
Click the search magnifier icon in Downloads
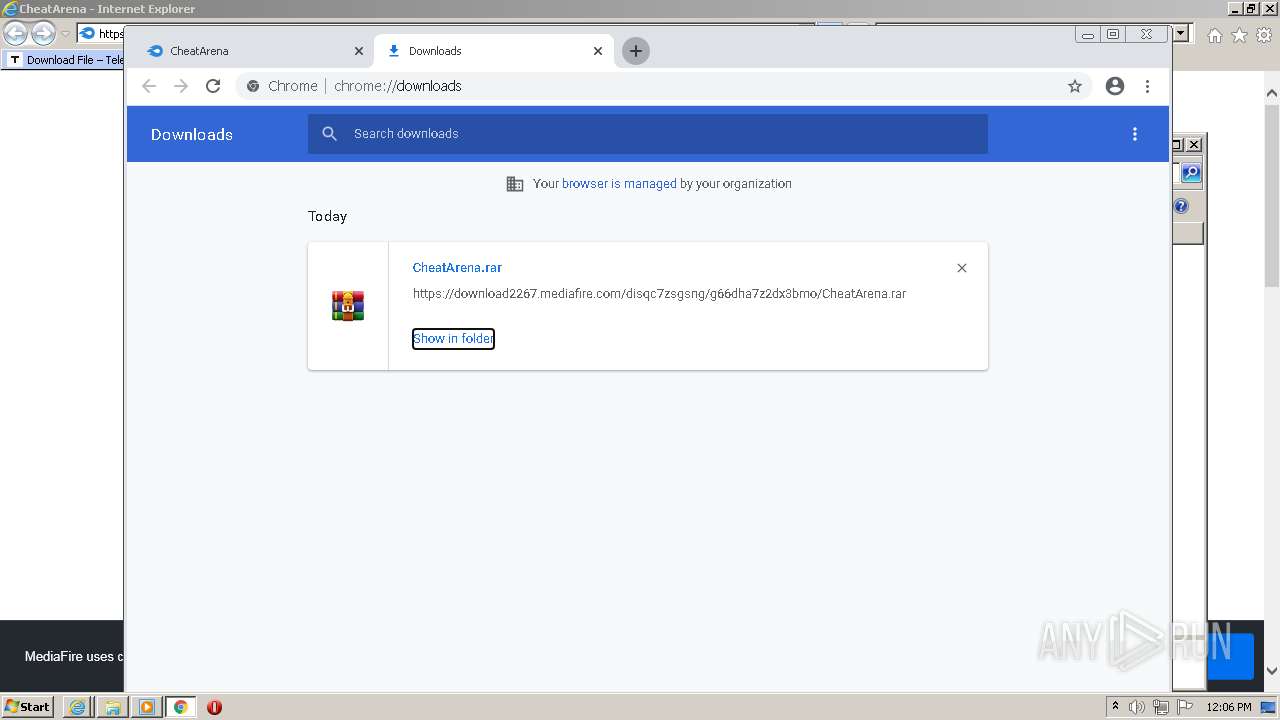coord(330,134)
